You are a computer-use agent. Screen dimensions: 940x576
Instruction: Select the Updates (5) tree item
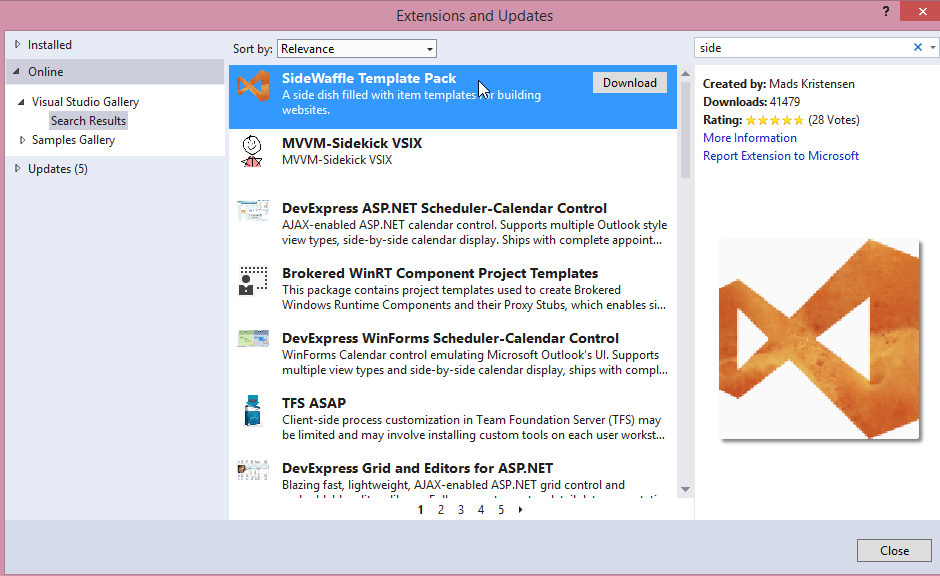tap(58, 169)
